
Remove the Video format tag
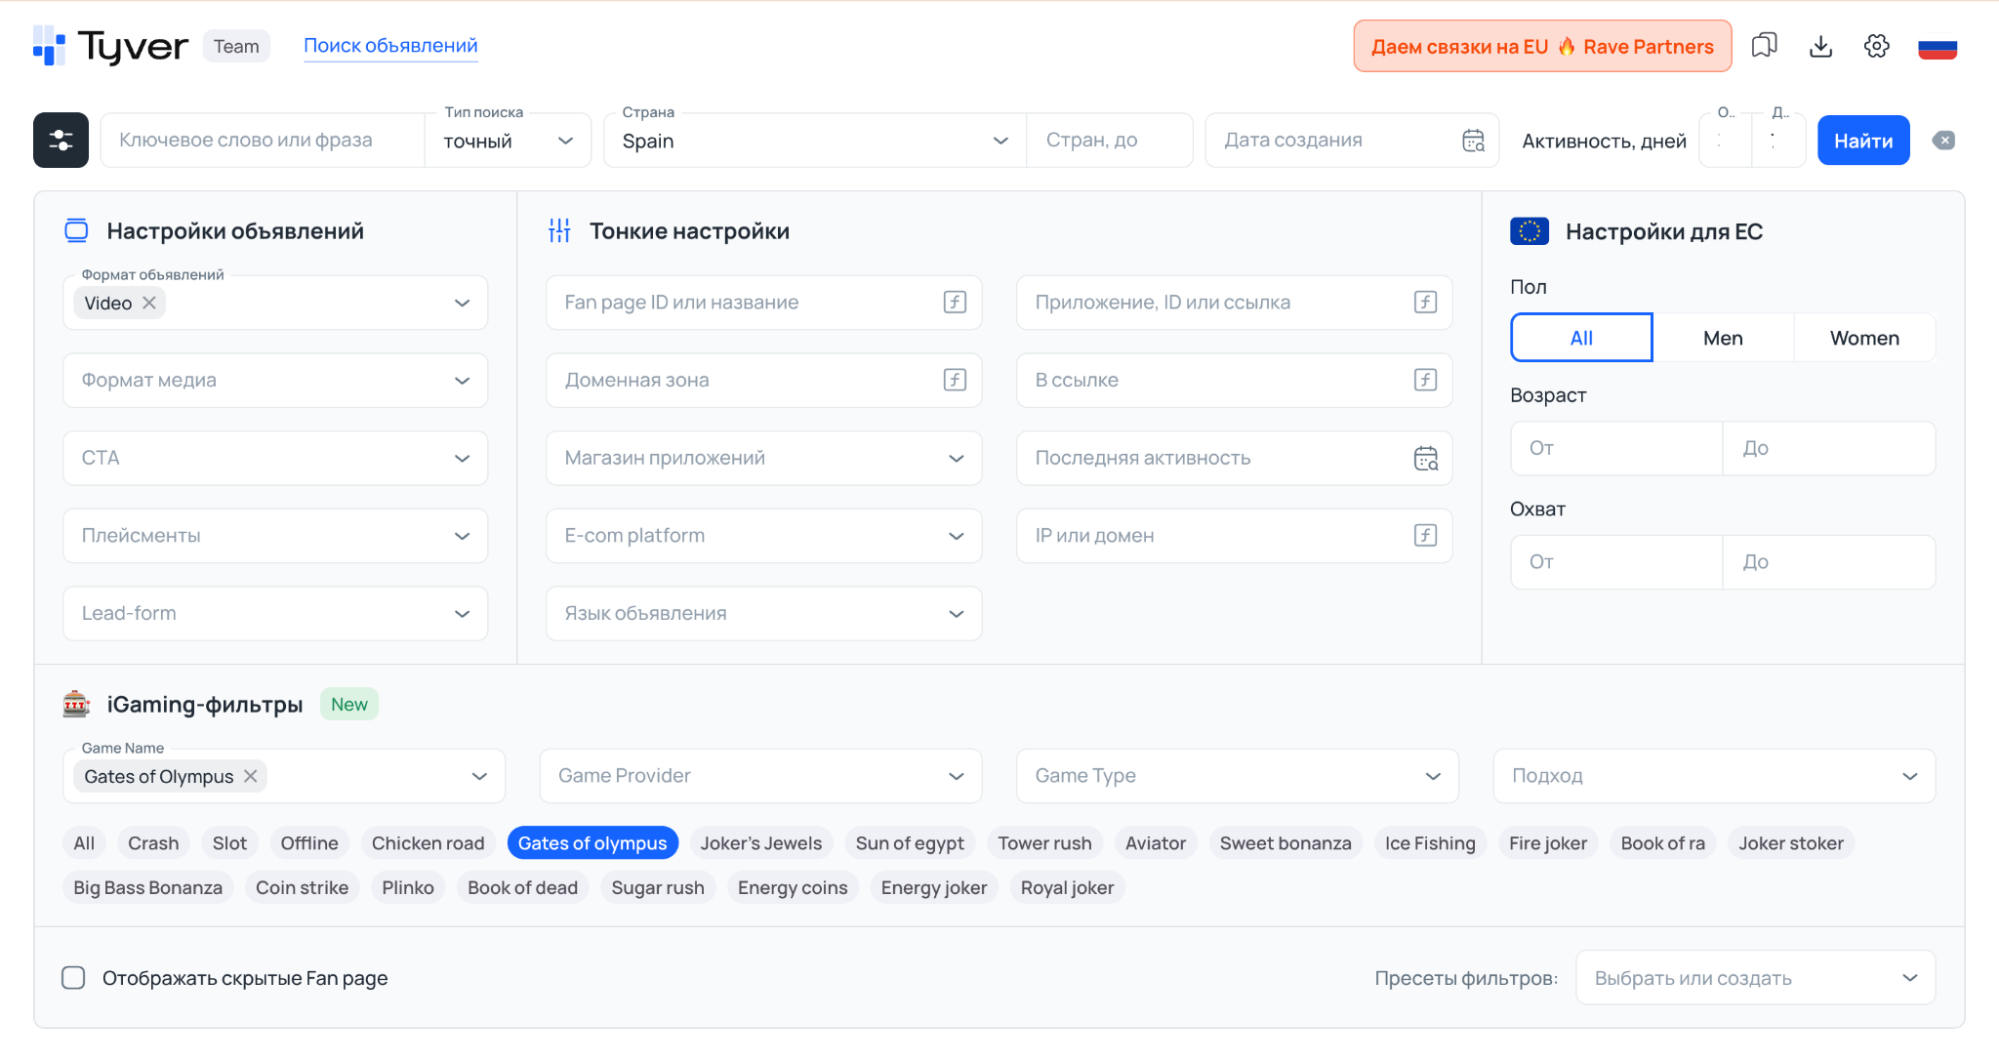tap(149, 303)
